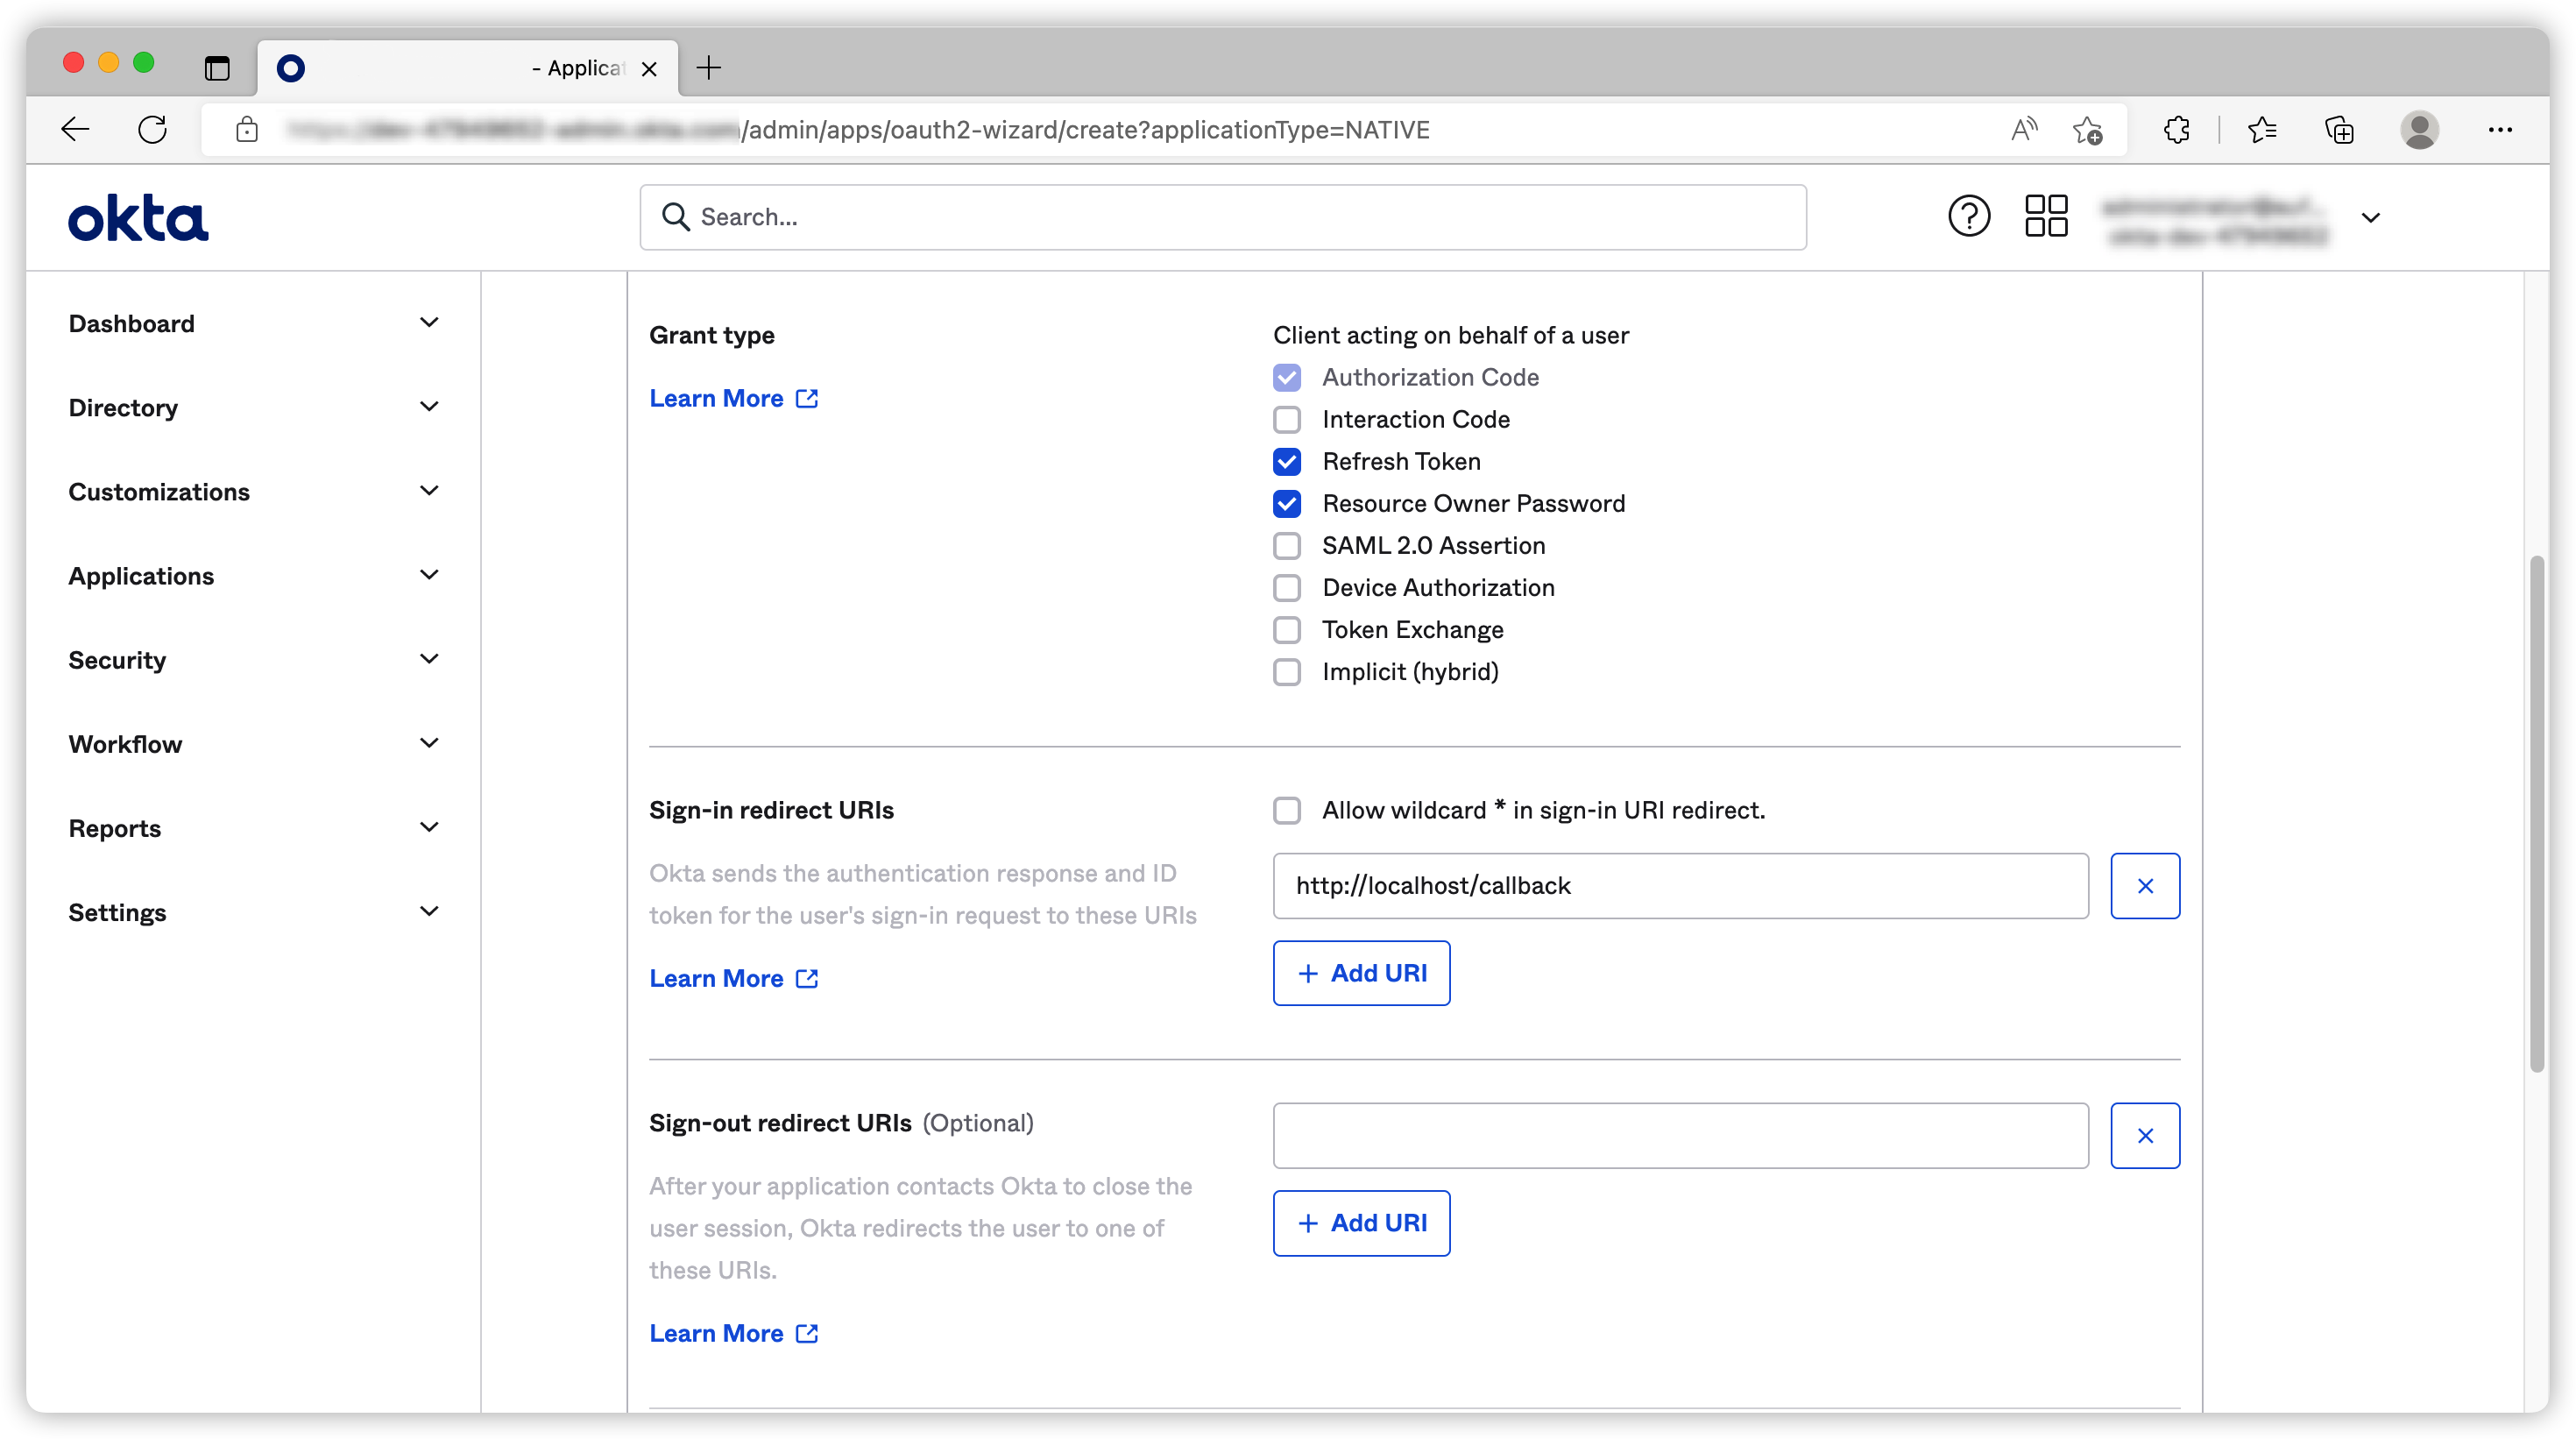2576x1439 pixels.
Task: Remove the empty sign-out redirect URI
Action: (x=2144, y=1135)
